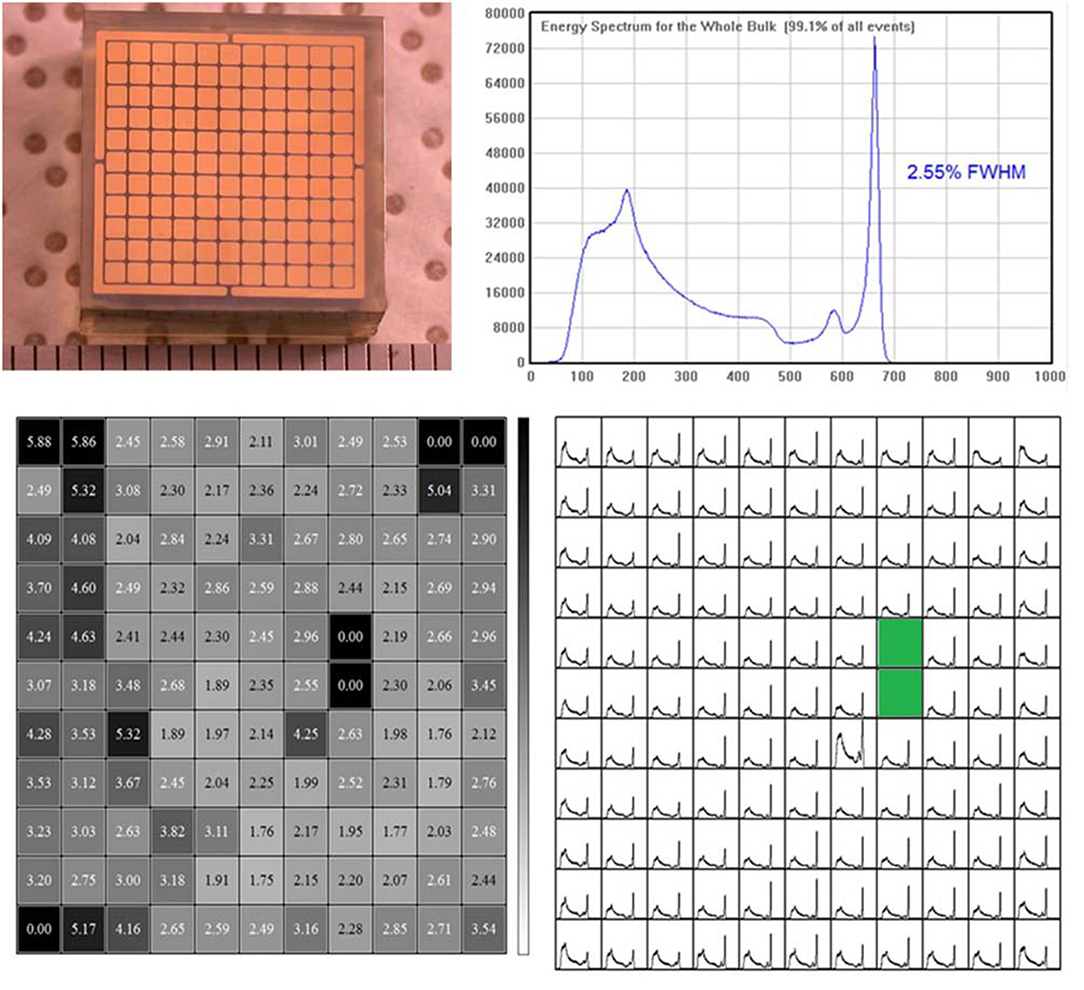The width and height of the screenshot is (1084, 990).
Task: Select the map cell showing 2.06
Action: [439, 685]
